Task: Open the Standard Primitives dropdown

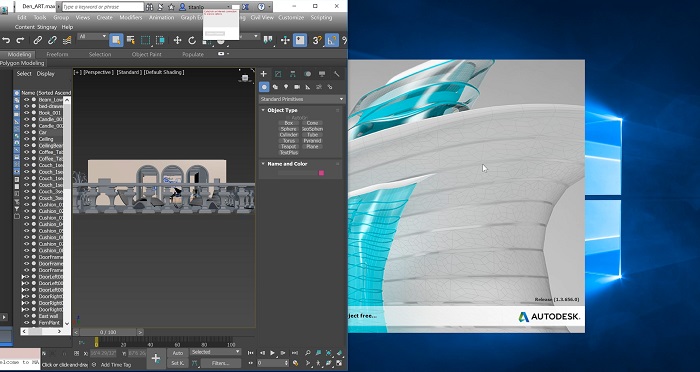Action: point(302,99)
